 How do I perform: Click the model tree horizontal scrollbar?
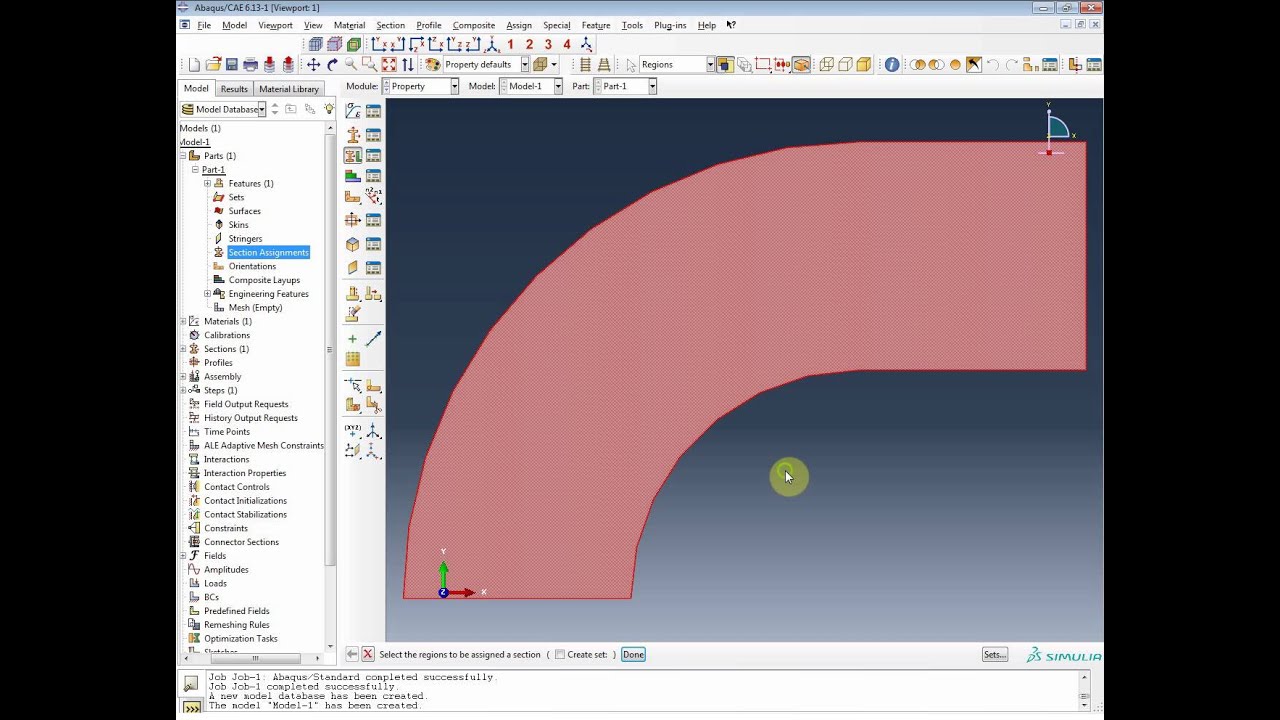[x=254, y=659]
